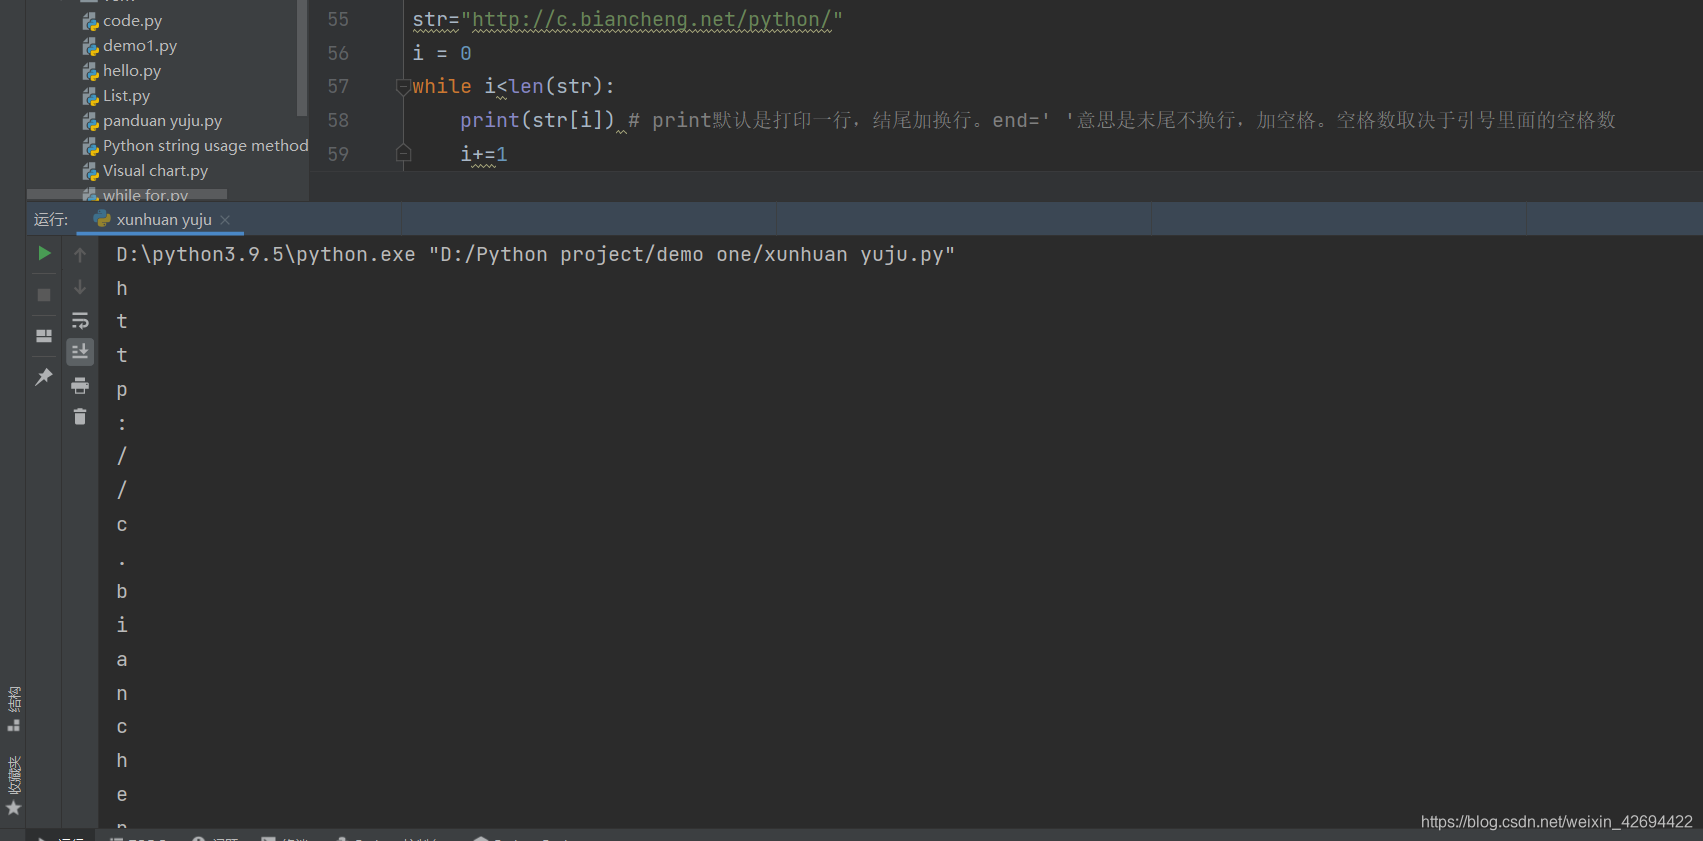Viewport: 1703px width, 841px height.
Task: Click the Python file icon beside List.py
Action: point(91,96)
